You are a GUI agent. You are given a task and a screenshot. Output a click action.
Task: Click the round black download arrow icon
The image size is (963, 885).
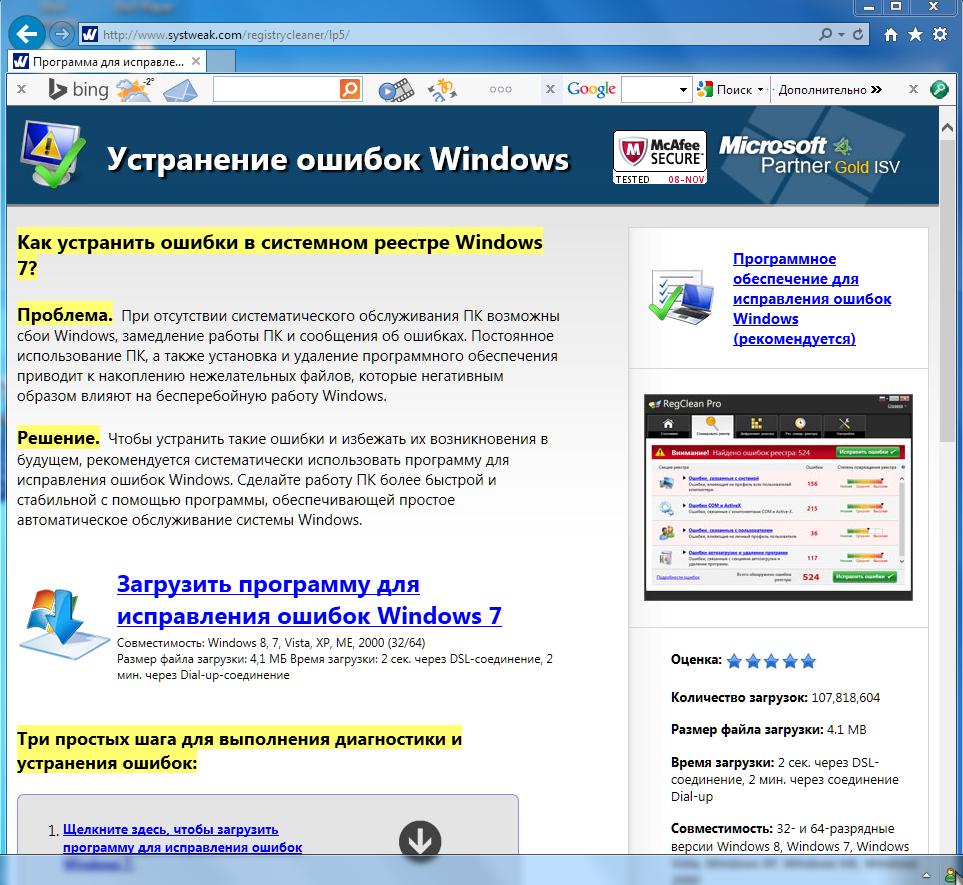tap(420, 840)
